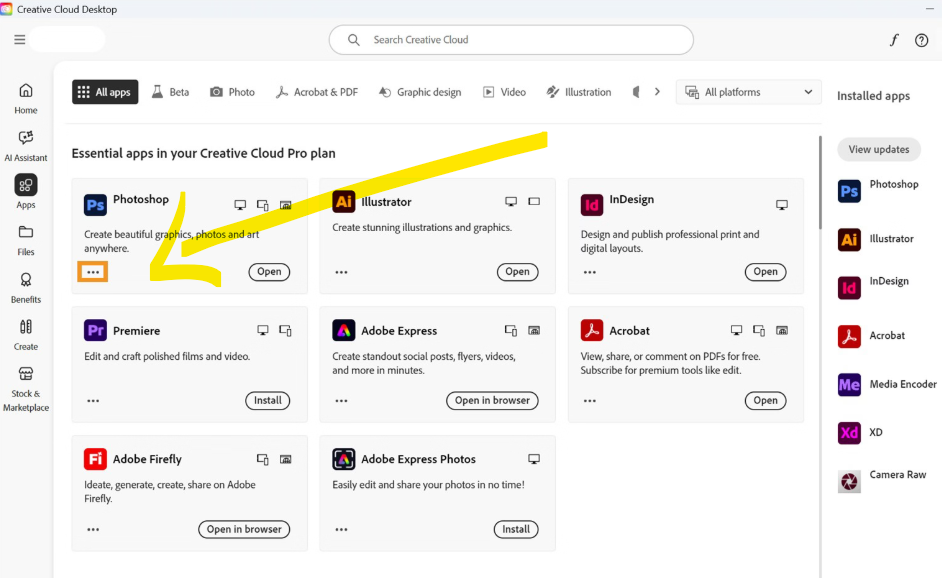Click the web platform icon on Photoshop card
Image resolution: width=942 pixels, height=578 pixels.
[285, 205]
